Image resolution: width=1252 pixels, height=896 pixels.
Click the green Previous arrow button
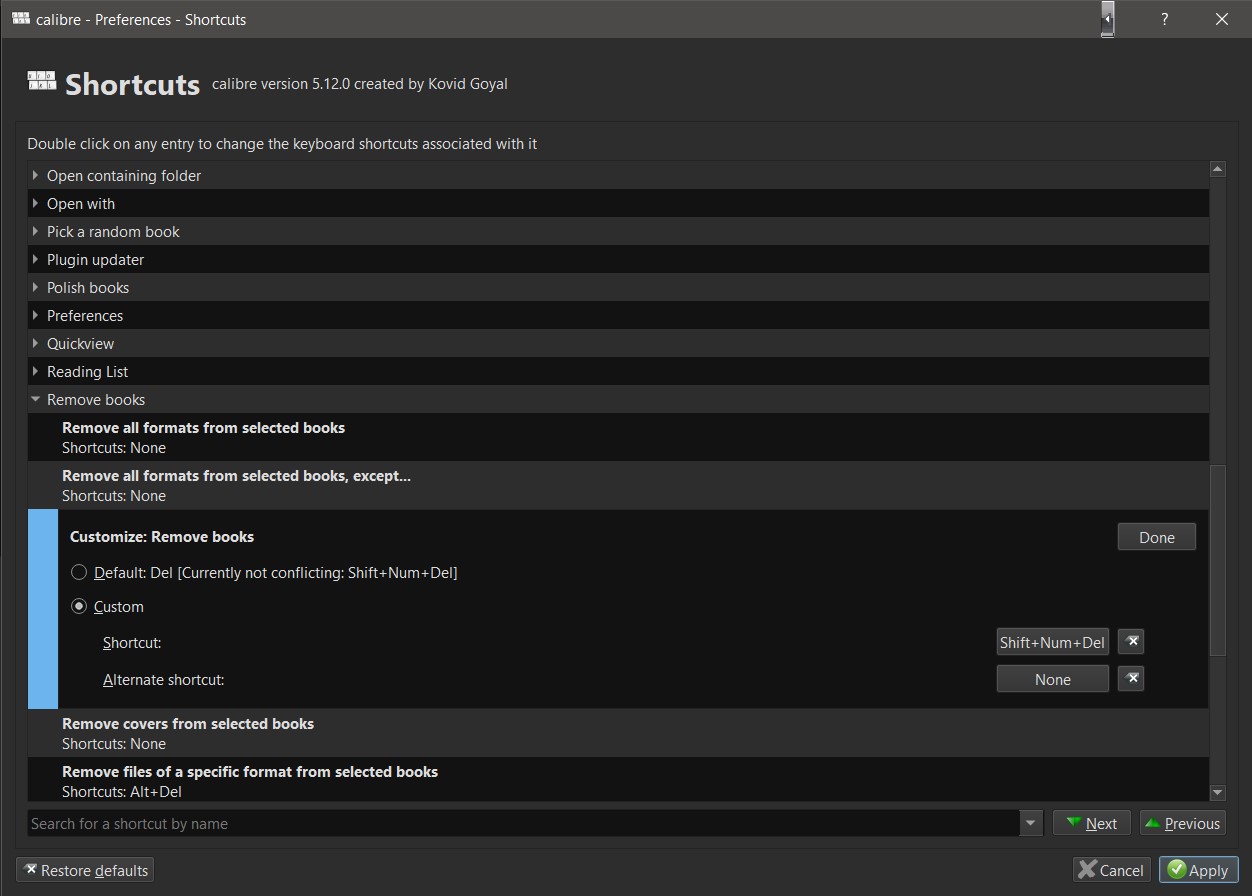(1182, 823)
